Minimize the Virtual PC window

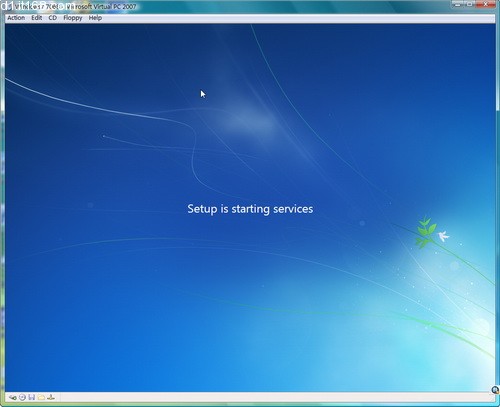(458, 4)
